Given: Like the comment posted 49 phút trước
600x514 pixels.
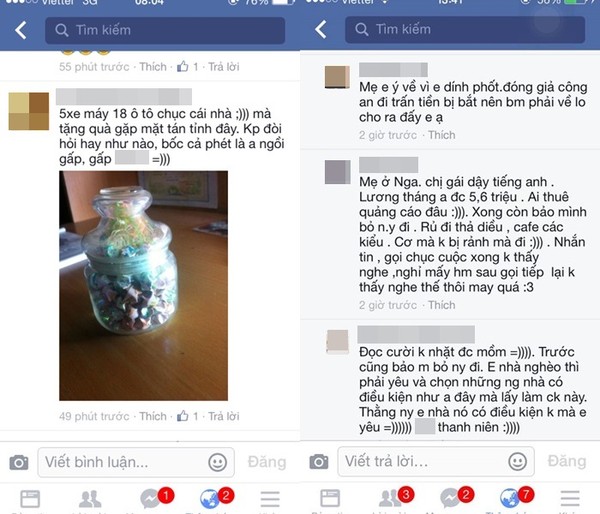Looking at the screenshot, I should click(x=153, y=416).
